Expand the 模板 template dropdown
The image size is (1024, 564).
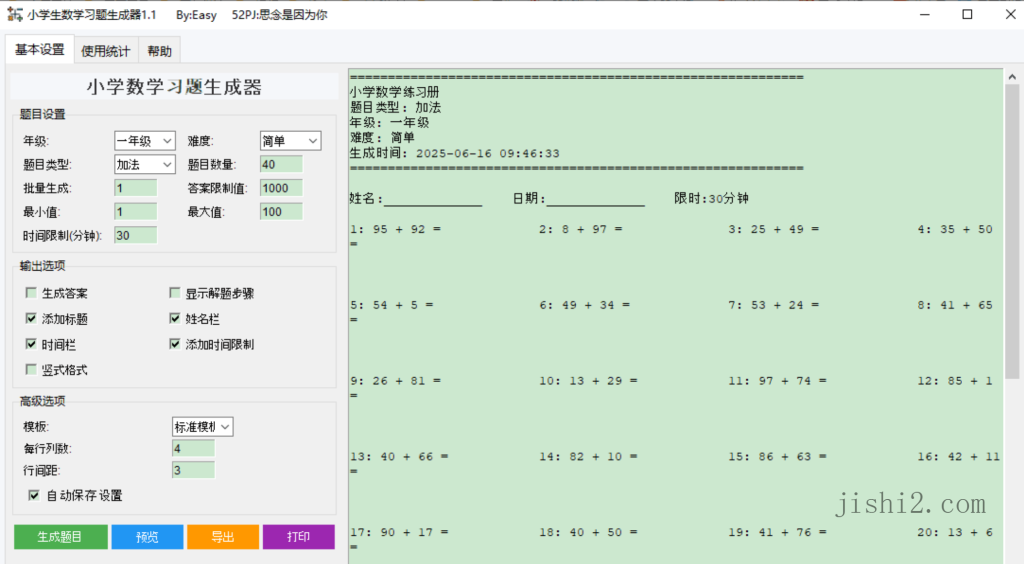point(202,427)
